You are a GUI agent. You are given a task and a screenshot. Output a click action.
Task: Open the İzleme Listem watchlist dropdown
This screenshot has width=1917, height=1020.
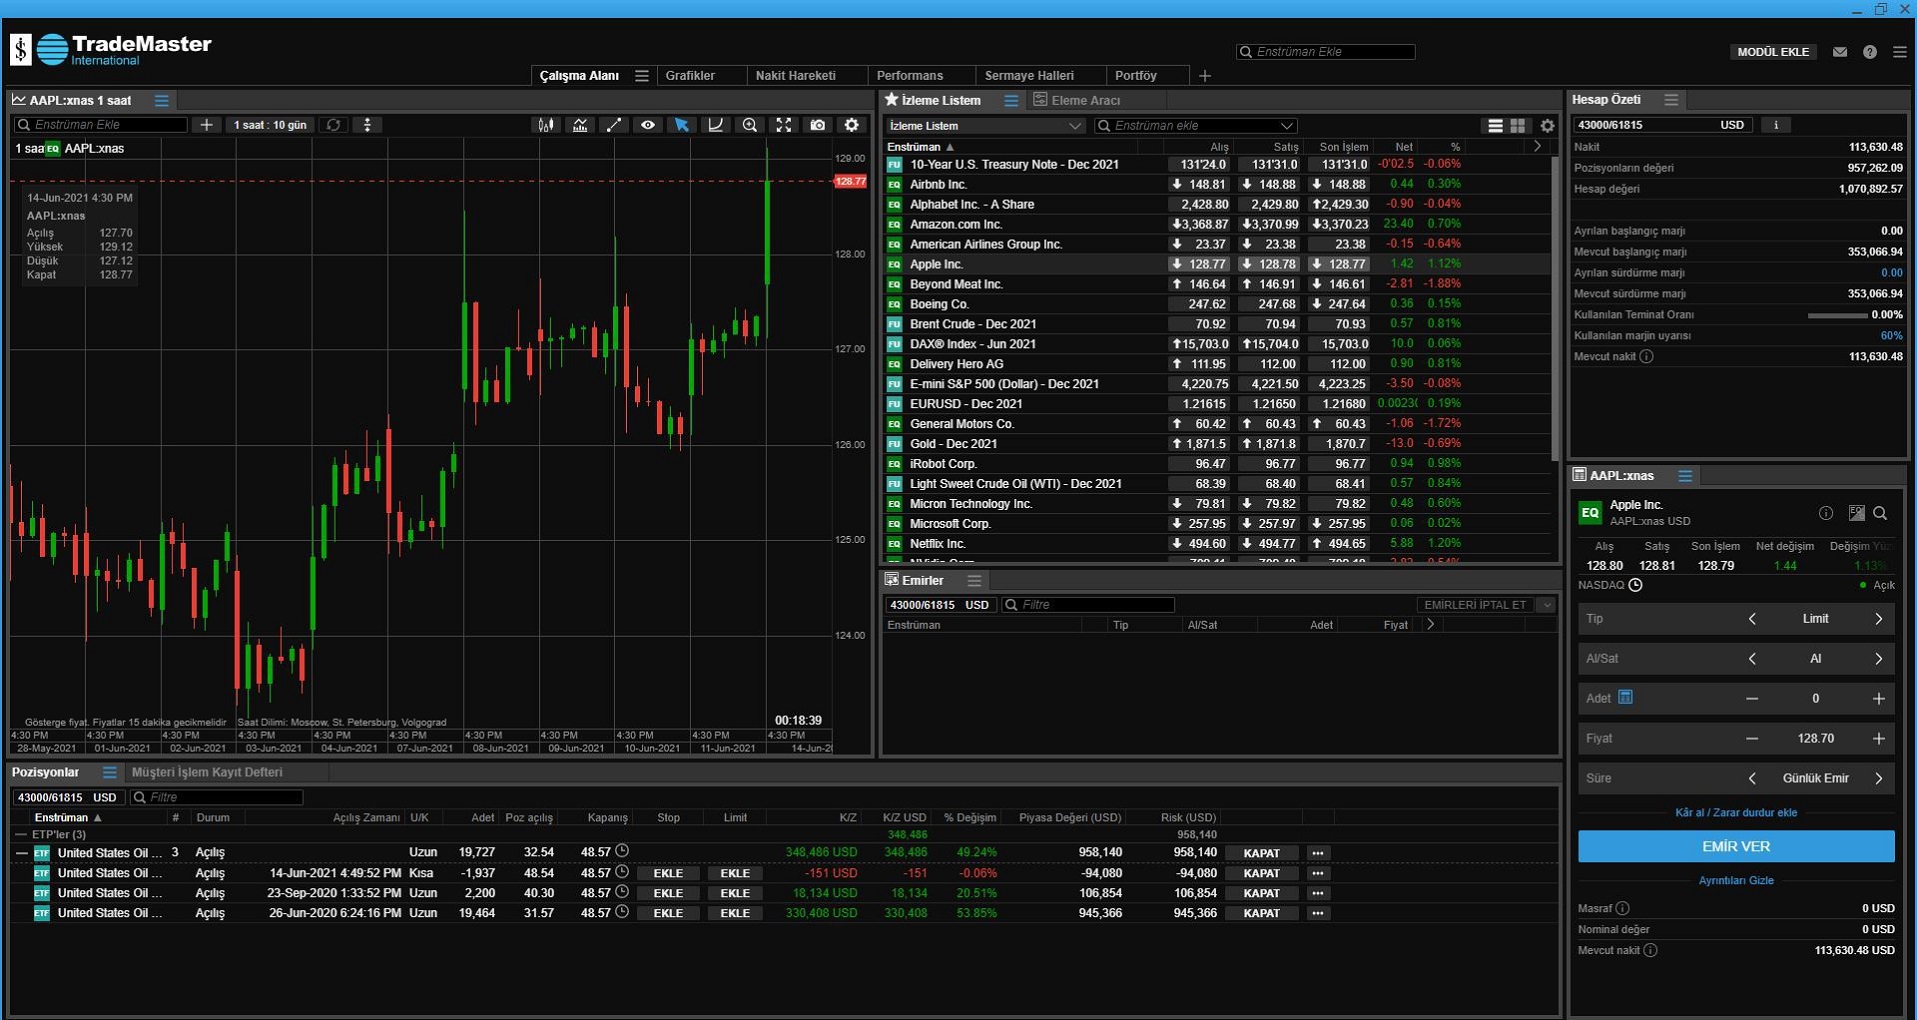(985, 126)
